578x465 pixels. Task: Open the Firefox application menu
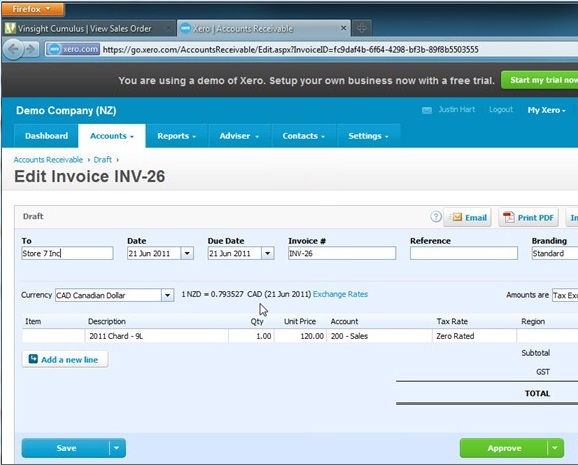point(33,9)
